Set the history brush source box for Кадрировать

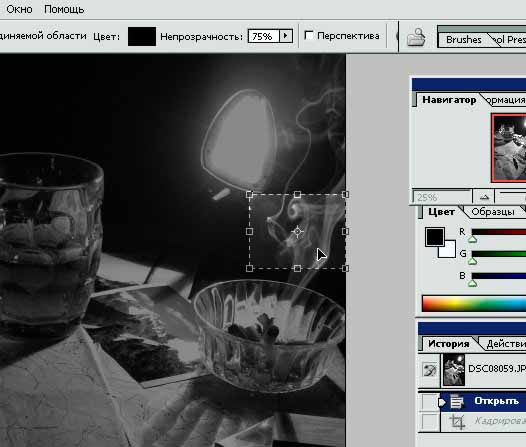point(430,422)
